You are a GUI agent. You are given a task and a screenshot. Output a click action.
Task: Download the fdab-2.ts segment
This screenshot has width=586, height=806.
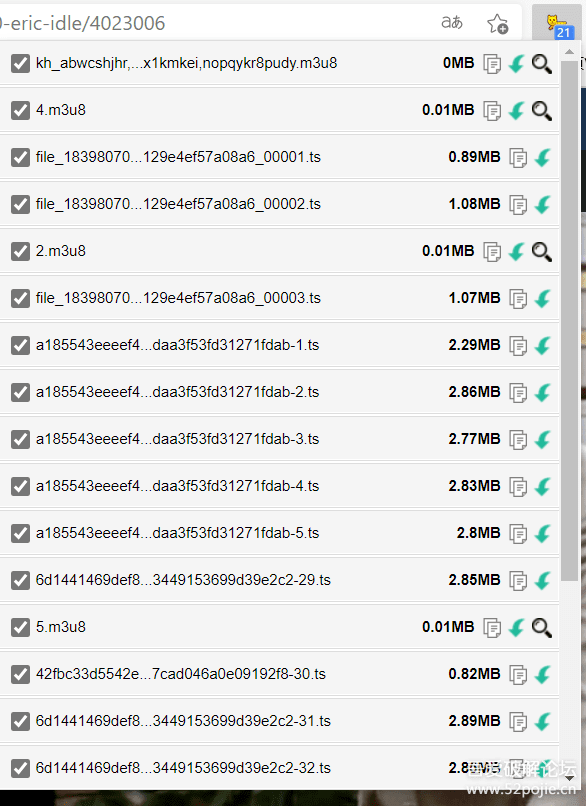(x=542, y=393)
